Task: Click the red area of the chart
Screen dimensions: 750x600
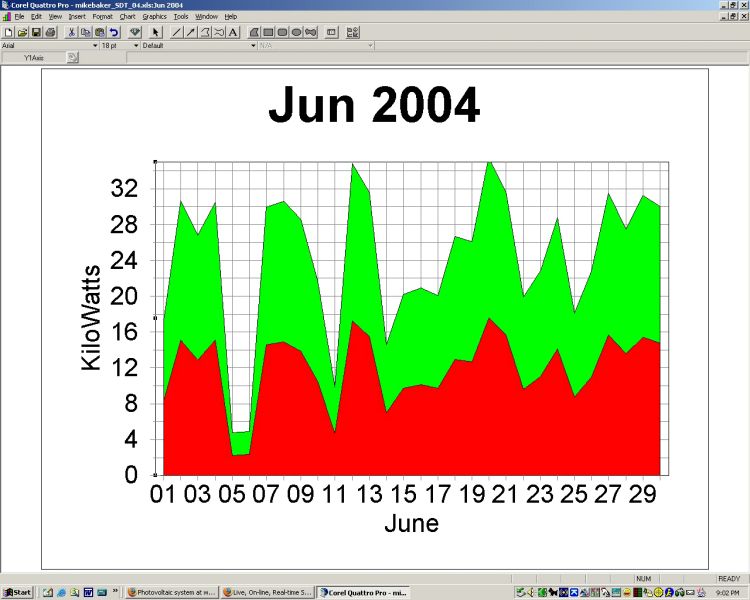Action: point(400,430)
